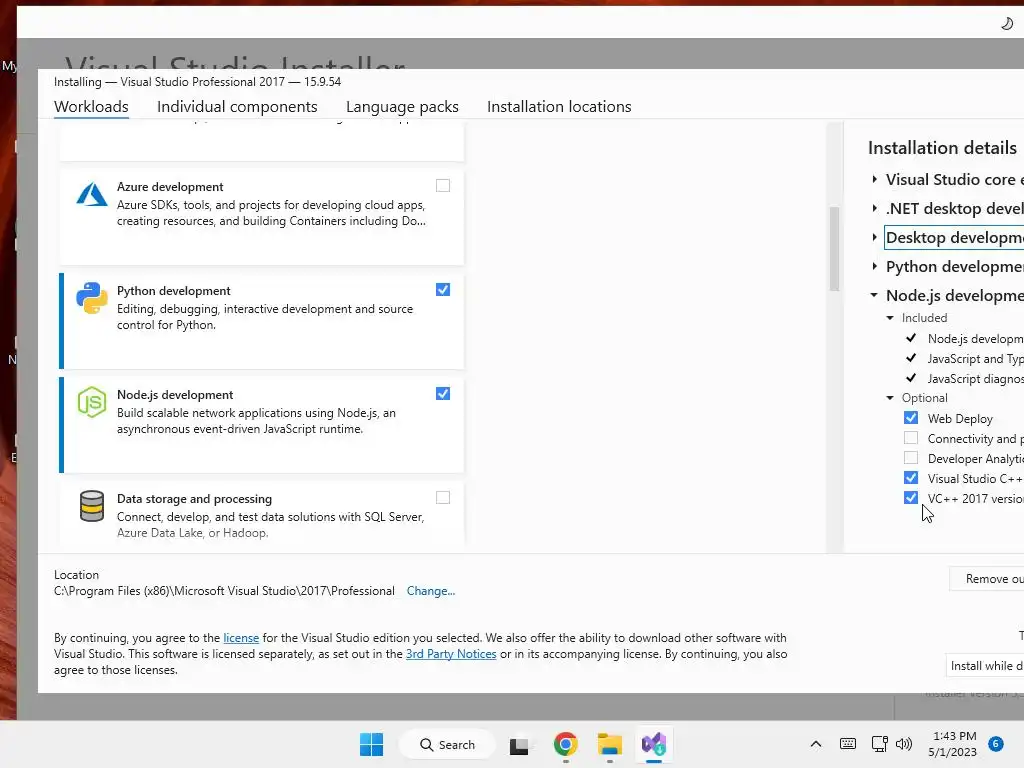Image resolution: width=1024 pixels, height=768 pixels.
Task: Toggle dark mode moon icon
Action: [1006, 24]
